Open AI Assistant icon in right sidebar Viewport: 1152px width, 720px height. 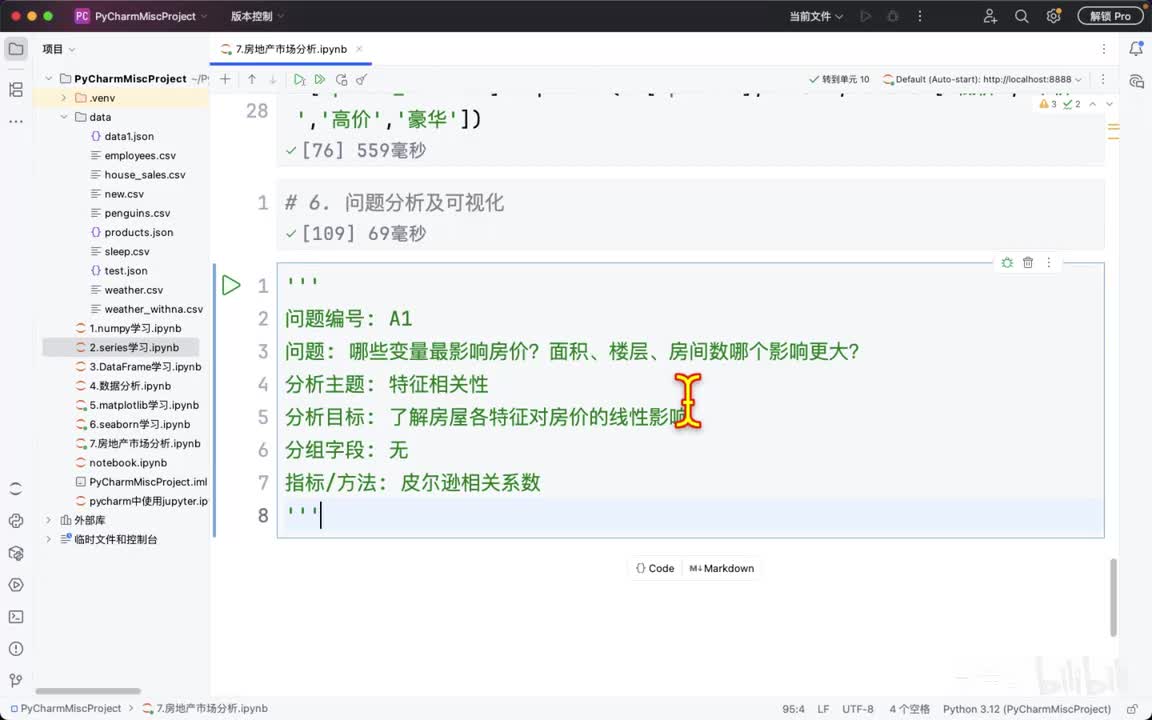point(1136,81)
